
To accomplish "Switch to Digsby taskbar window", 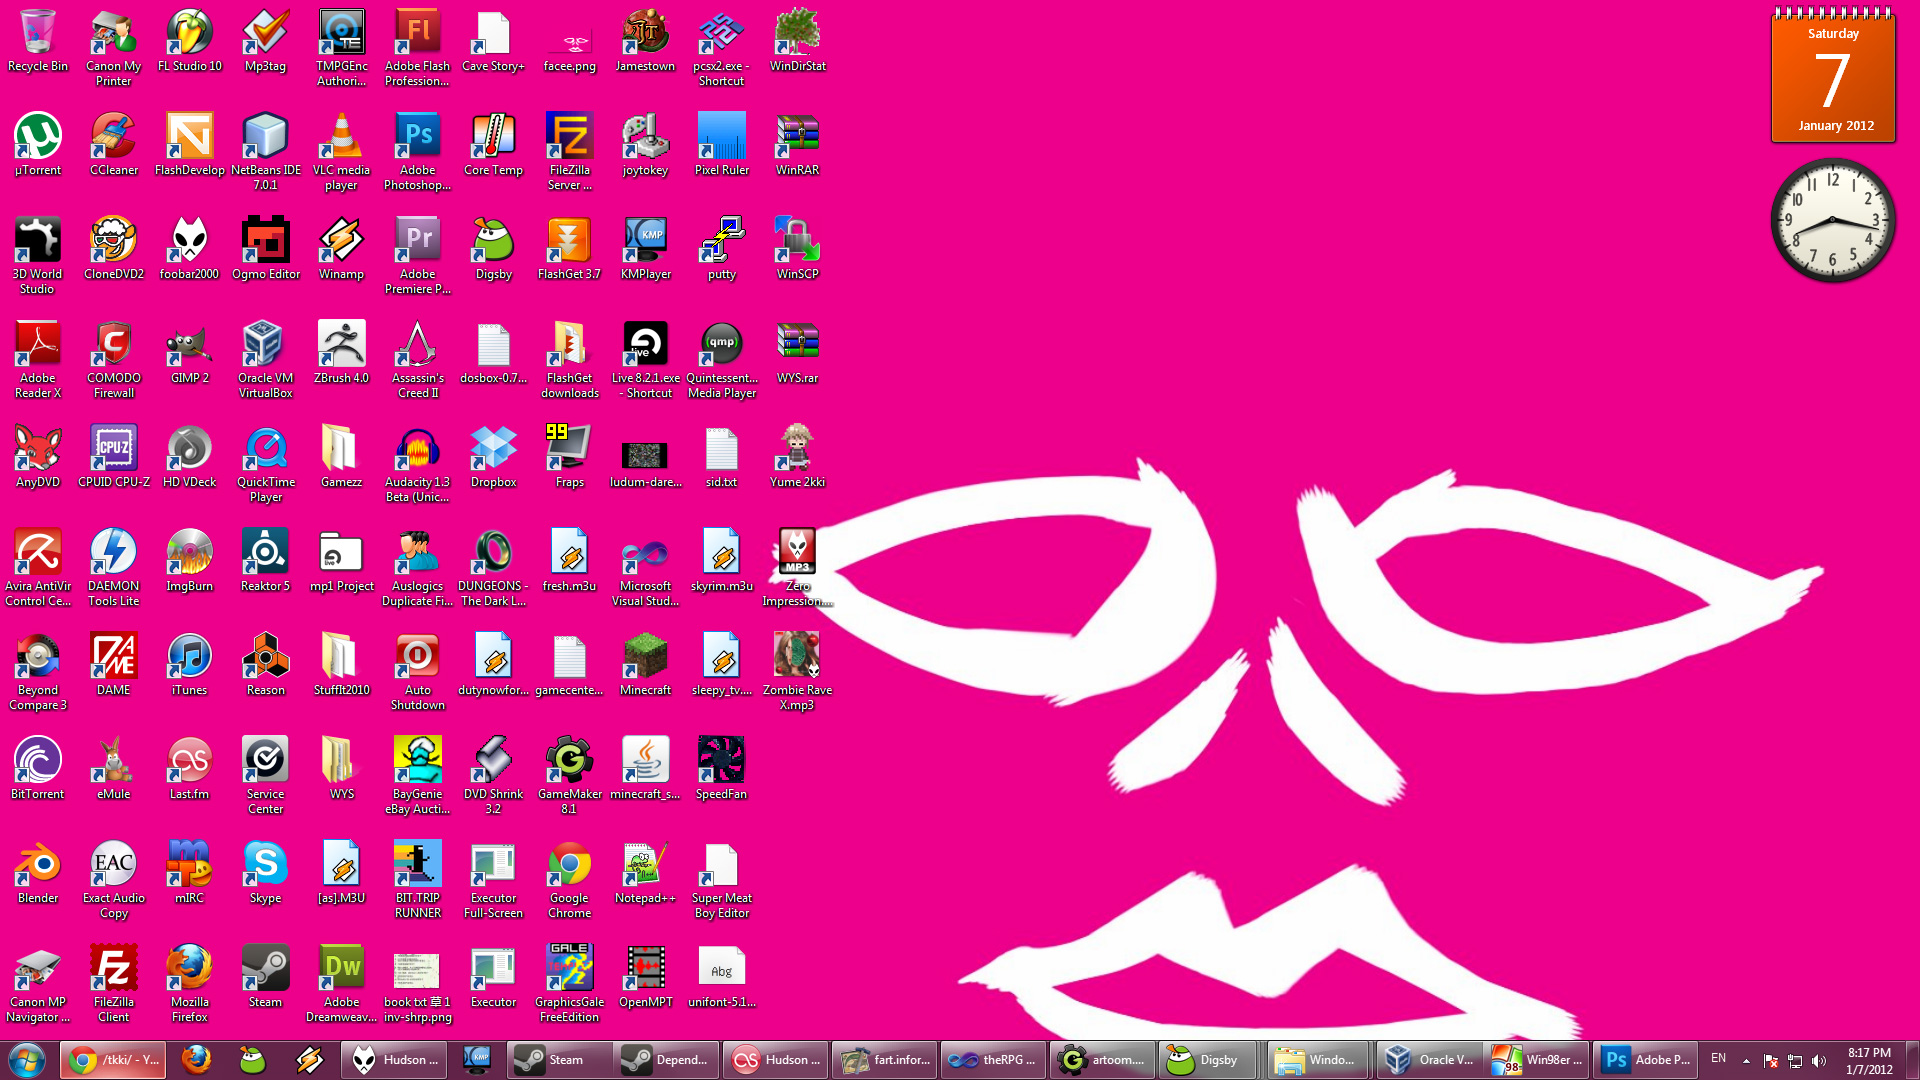I will click(x=1208, y=1060).
